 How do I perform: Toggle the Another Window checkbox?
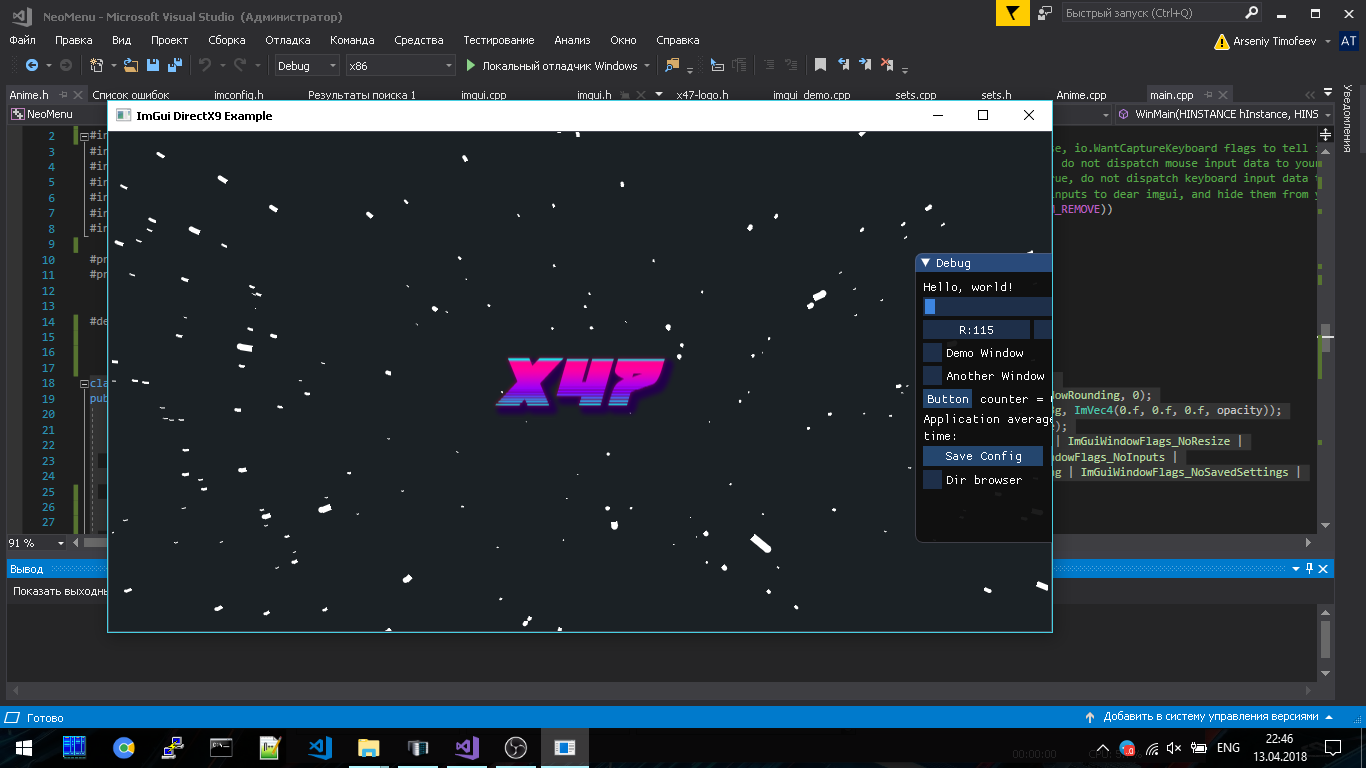point(932,376)
